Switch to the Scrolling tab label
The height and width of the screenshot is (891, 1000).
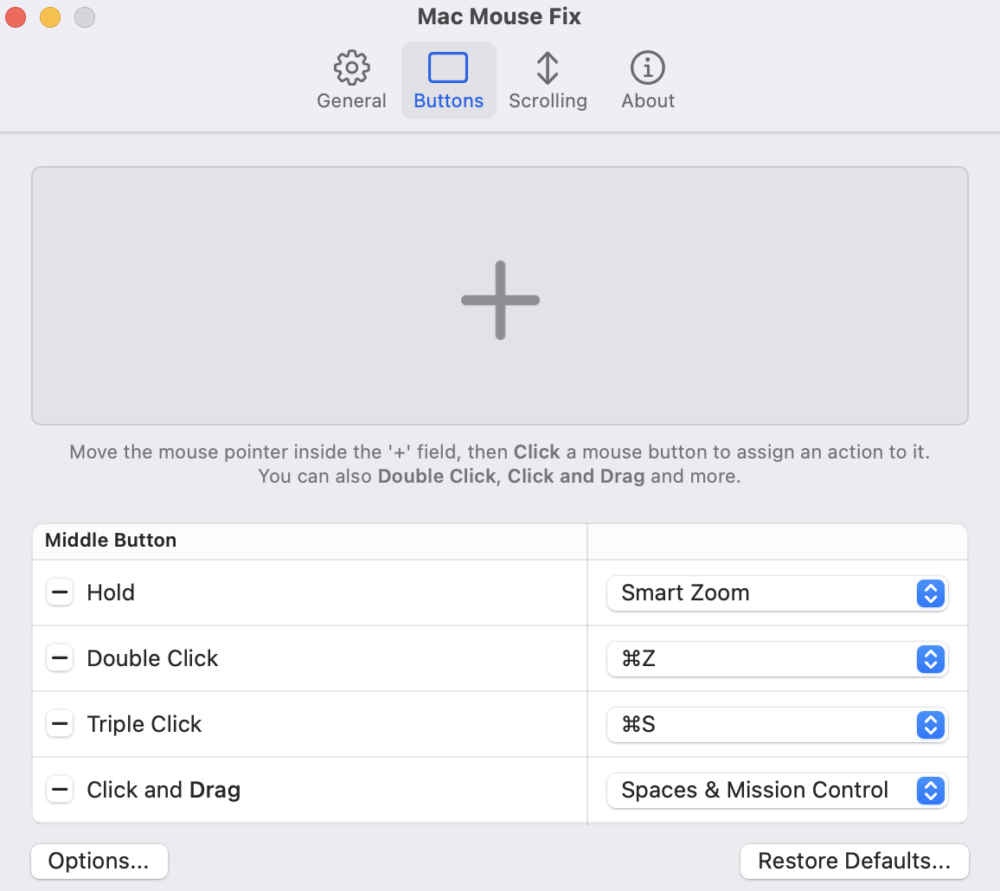(548, 101)
